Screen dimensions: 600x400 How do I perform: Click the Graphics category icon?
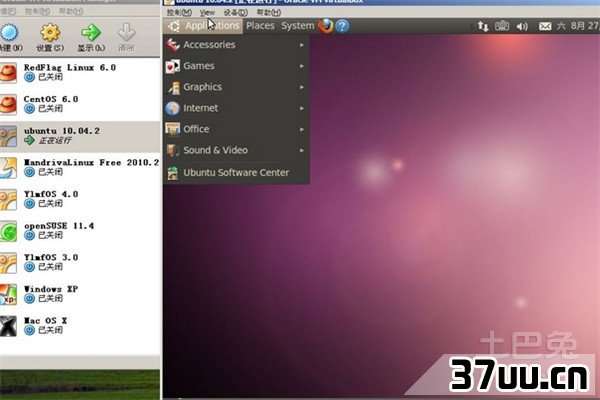pyautogui.click(x=173, y=87)
